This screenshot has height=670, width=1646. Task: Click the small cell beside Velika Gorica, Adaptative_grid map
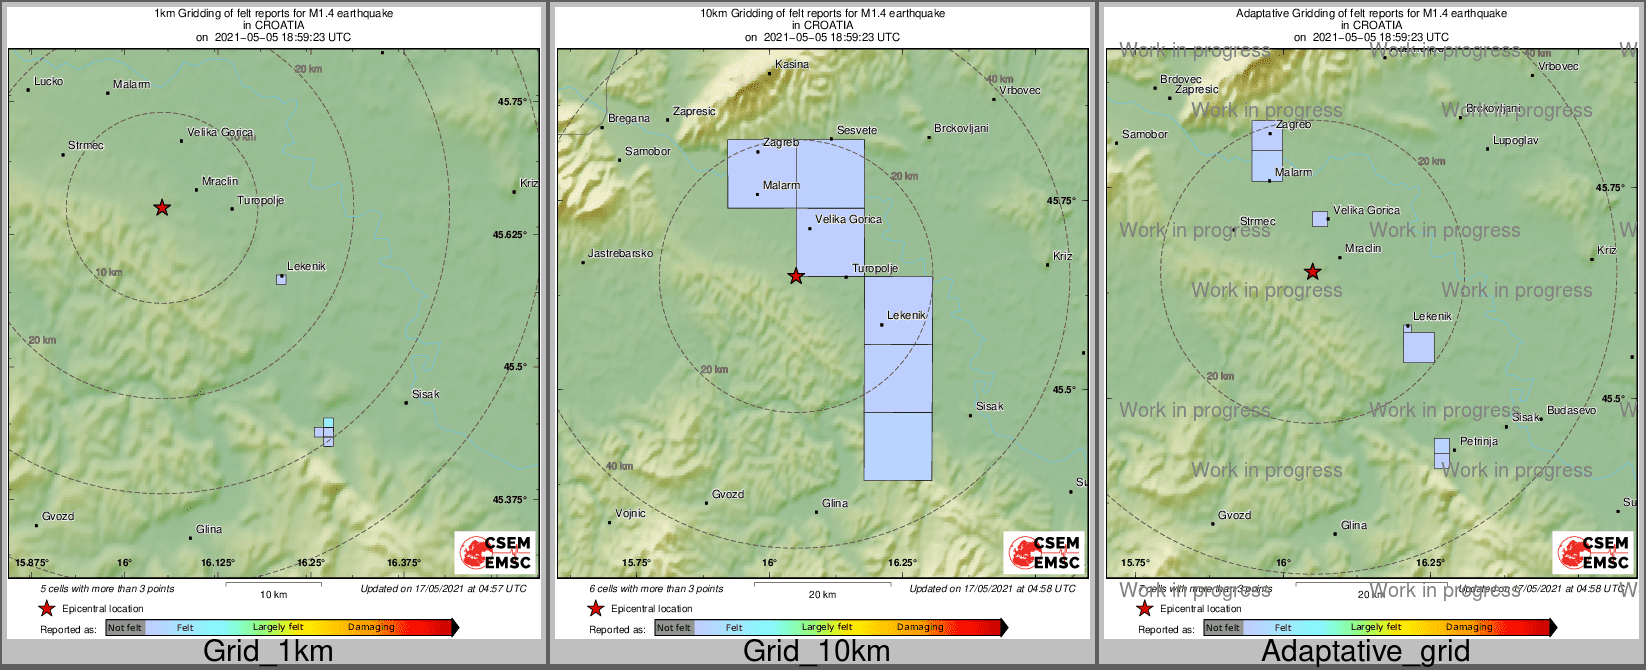pos(1320,219)
